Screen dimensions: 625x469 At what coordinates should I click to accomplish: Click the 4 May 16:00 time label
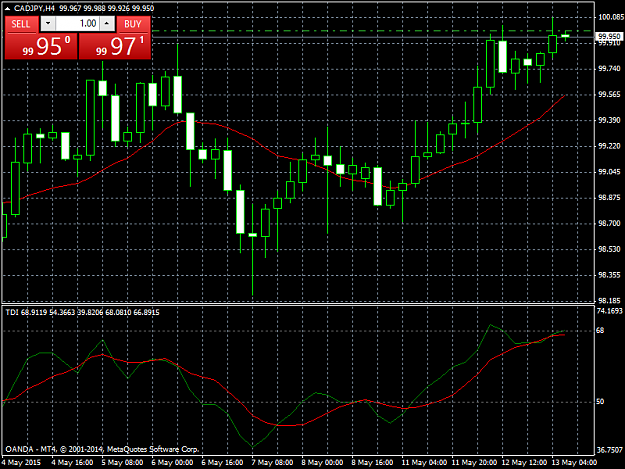(72, 463)
